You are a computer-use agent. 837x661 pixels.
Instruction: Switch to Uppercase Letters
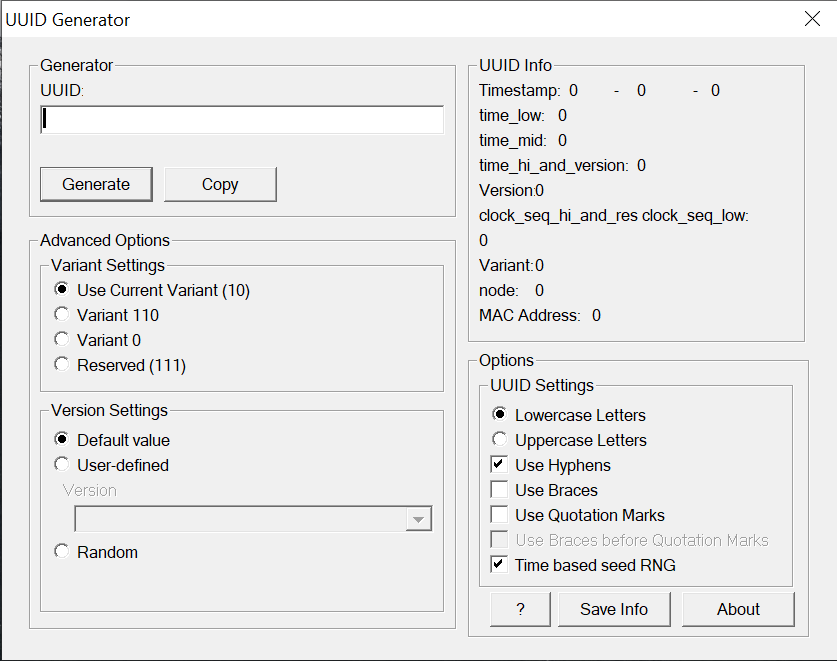500,440
